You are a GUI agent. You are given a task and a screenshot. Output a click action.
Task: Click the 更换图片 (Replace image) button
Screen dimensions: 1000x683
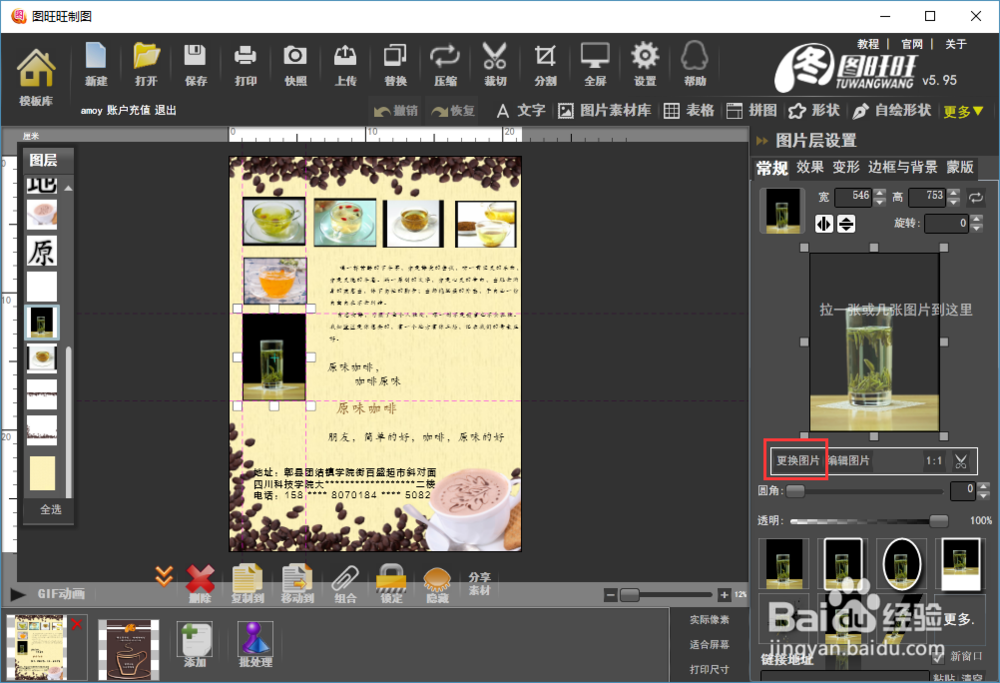tap(797, 460)
